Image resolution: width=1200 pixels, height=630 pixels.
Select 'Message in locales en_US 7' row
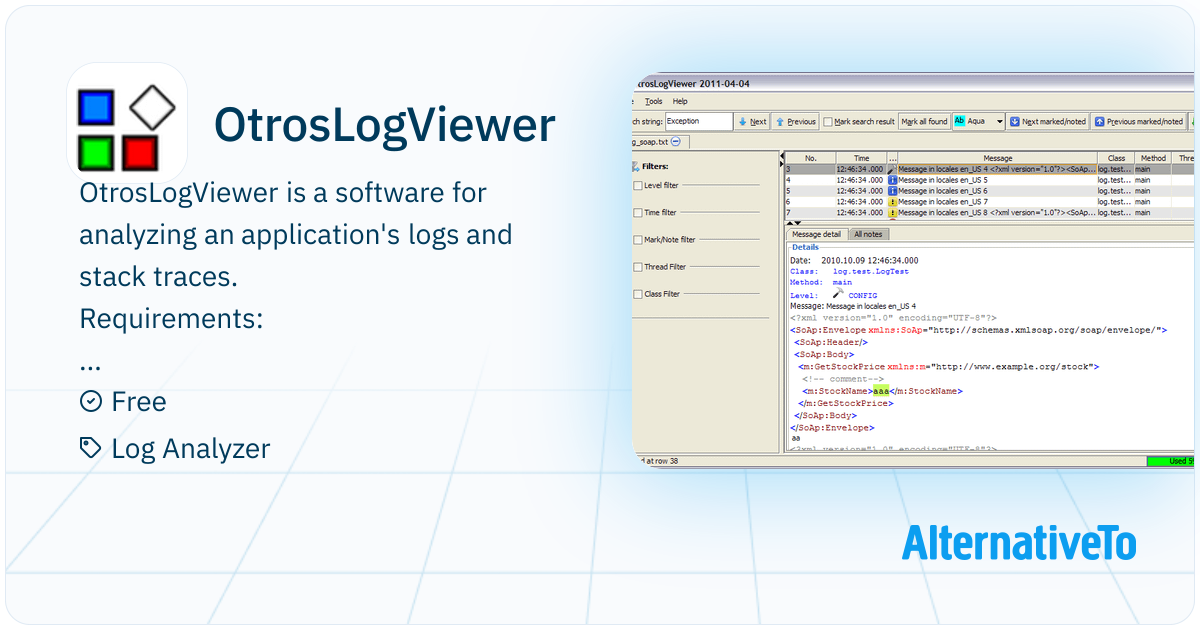click(x=989, y=202)
